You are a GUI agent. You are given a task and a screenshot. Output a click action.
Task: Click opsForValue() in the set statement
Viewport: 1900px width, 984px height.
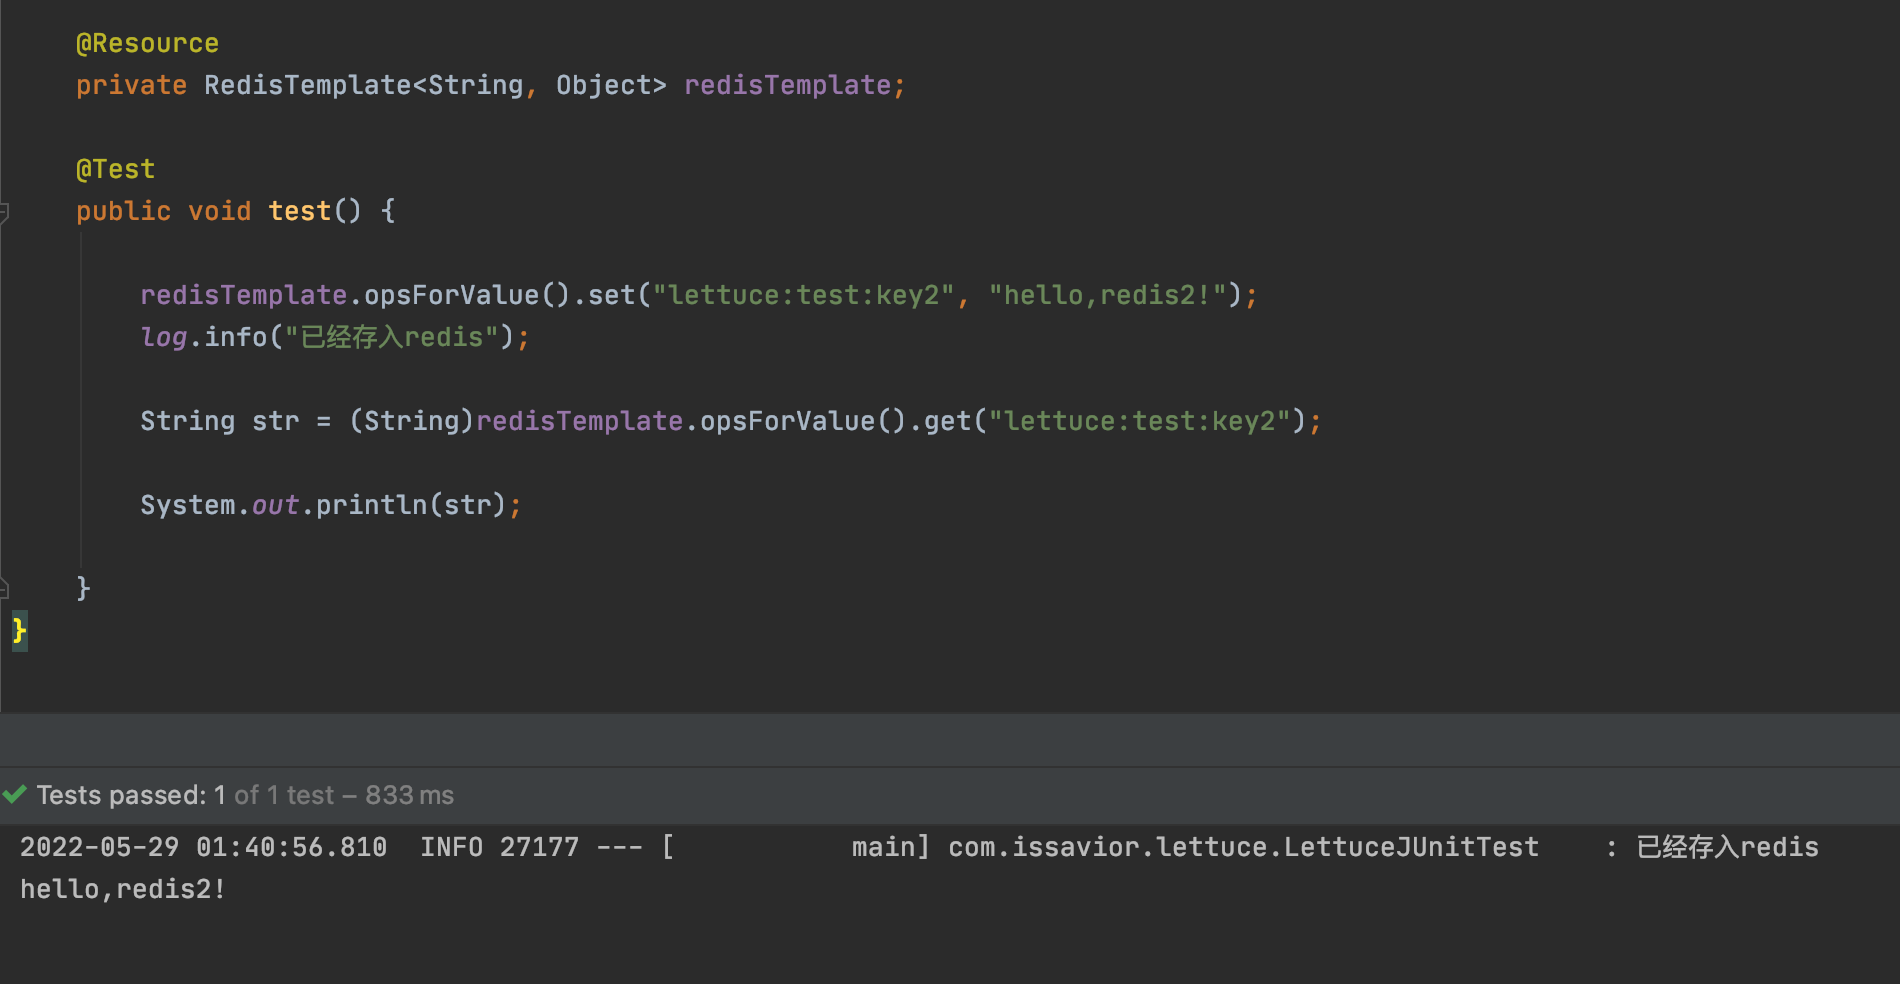(467, 296)
